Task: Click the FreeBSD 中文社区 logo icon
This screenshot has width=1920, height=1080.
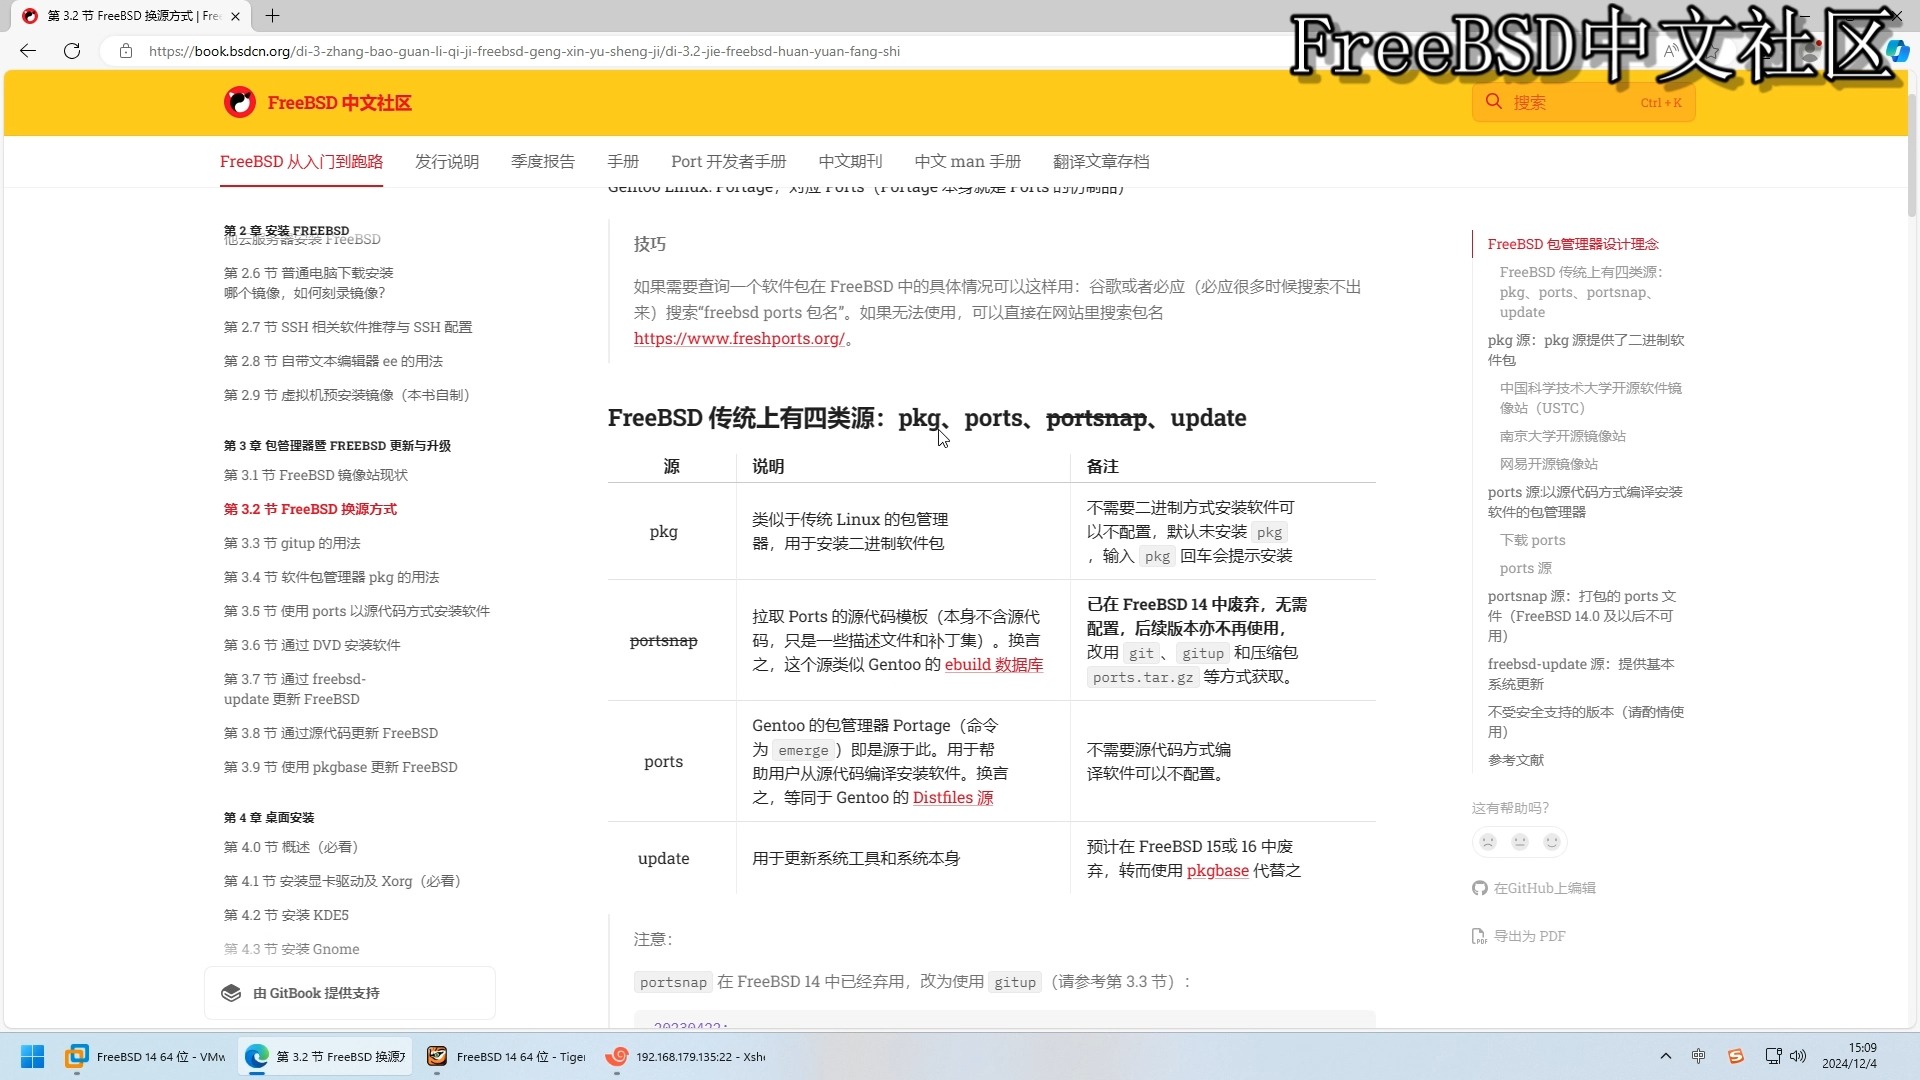Action: (240, 102)
